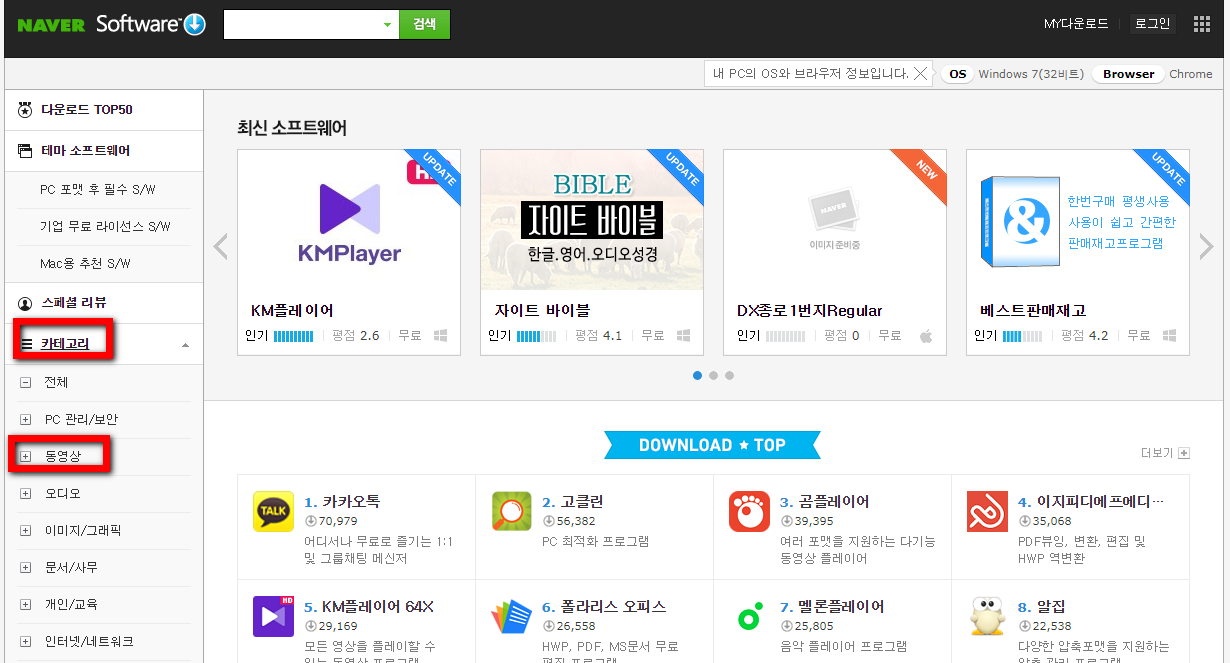The image size is (1230, 663).
Task: Collapse the 전체 category tree item
Action: [26, 383]
